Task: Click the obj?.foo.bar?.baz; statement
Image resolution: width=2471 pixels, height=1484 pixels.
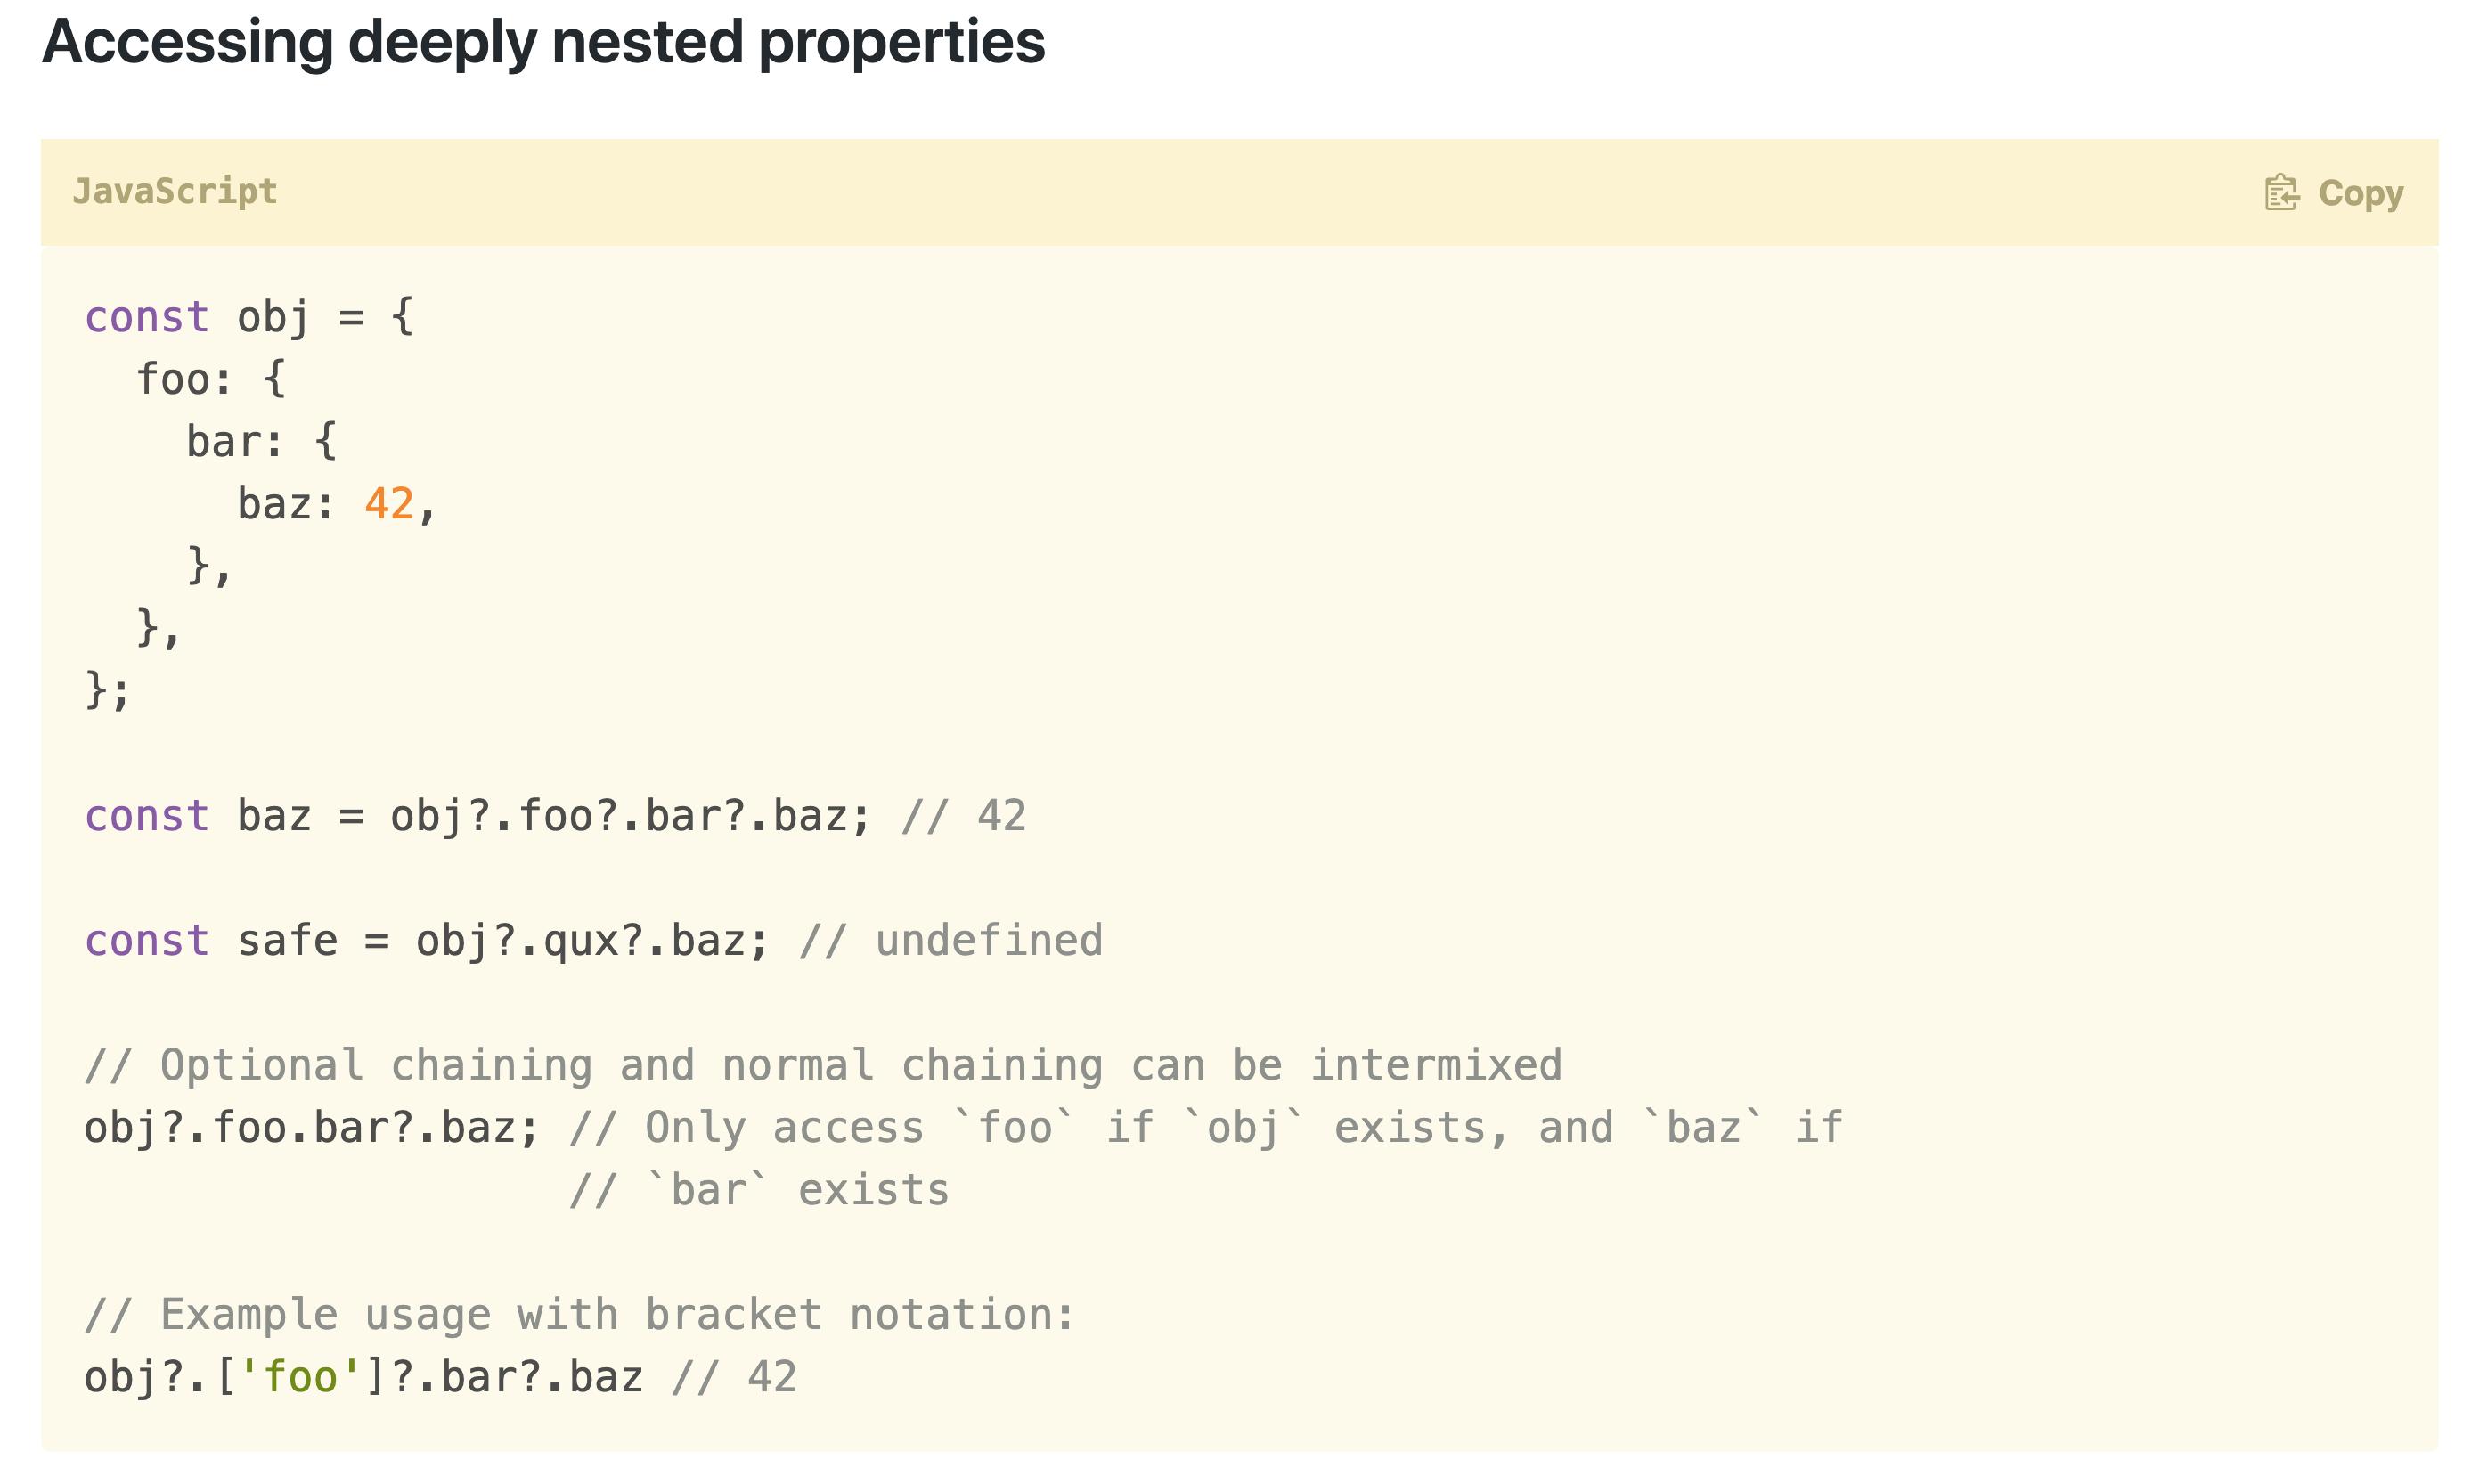Action: coord(312,1128)
